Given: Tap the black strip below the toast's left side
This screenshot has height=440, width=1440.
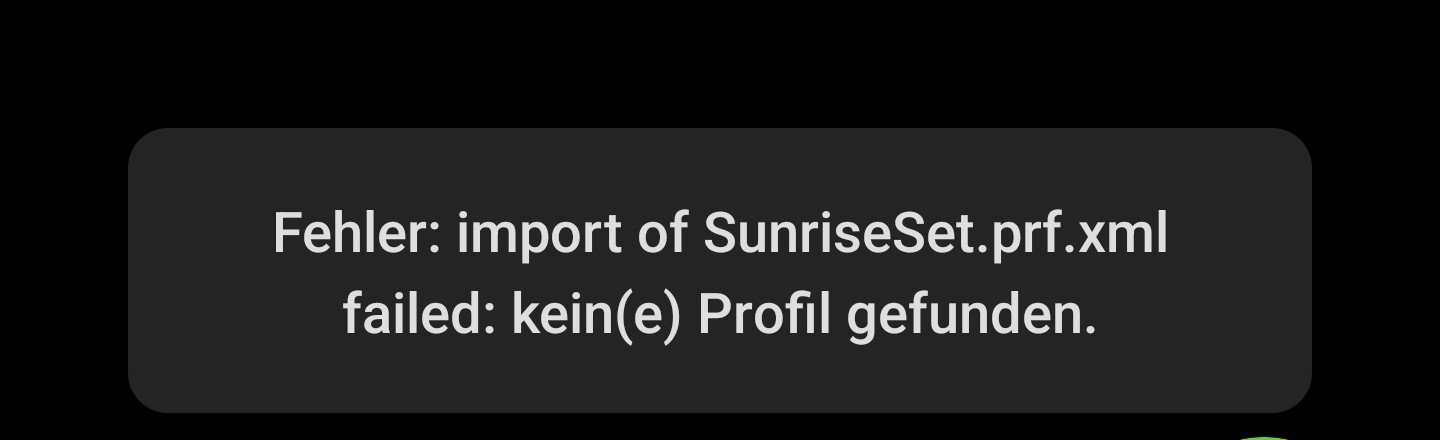Looking at the screenshot, I should click(x=400, y=427).
